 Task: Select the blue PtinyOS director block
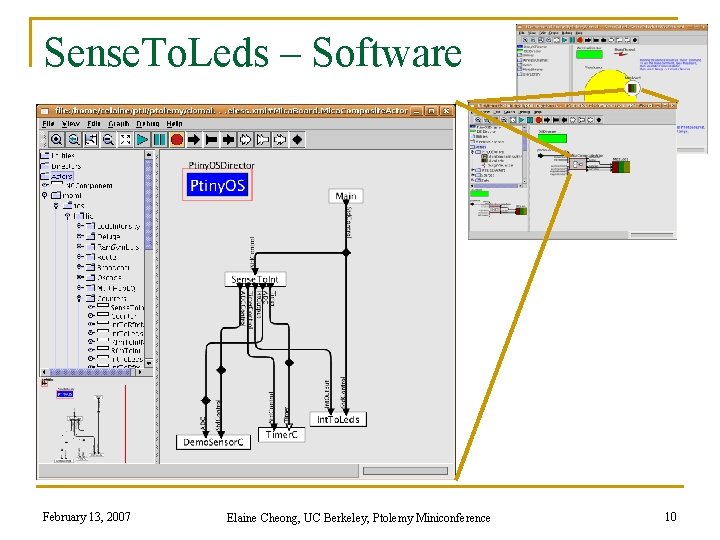coord(217,185)
